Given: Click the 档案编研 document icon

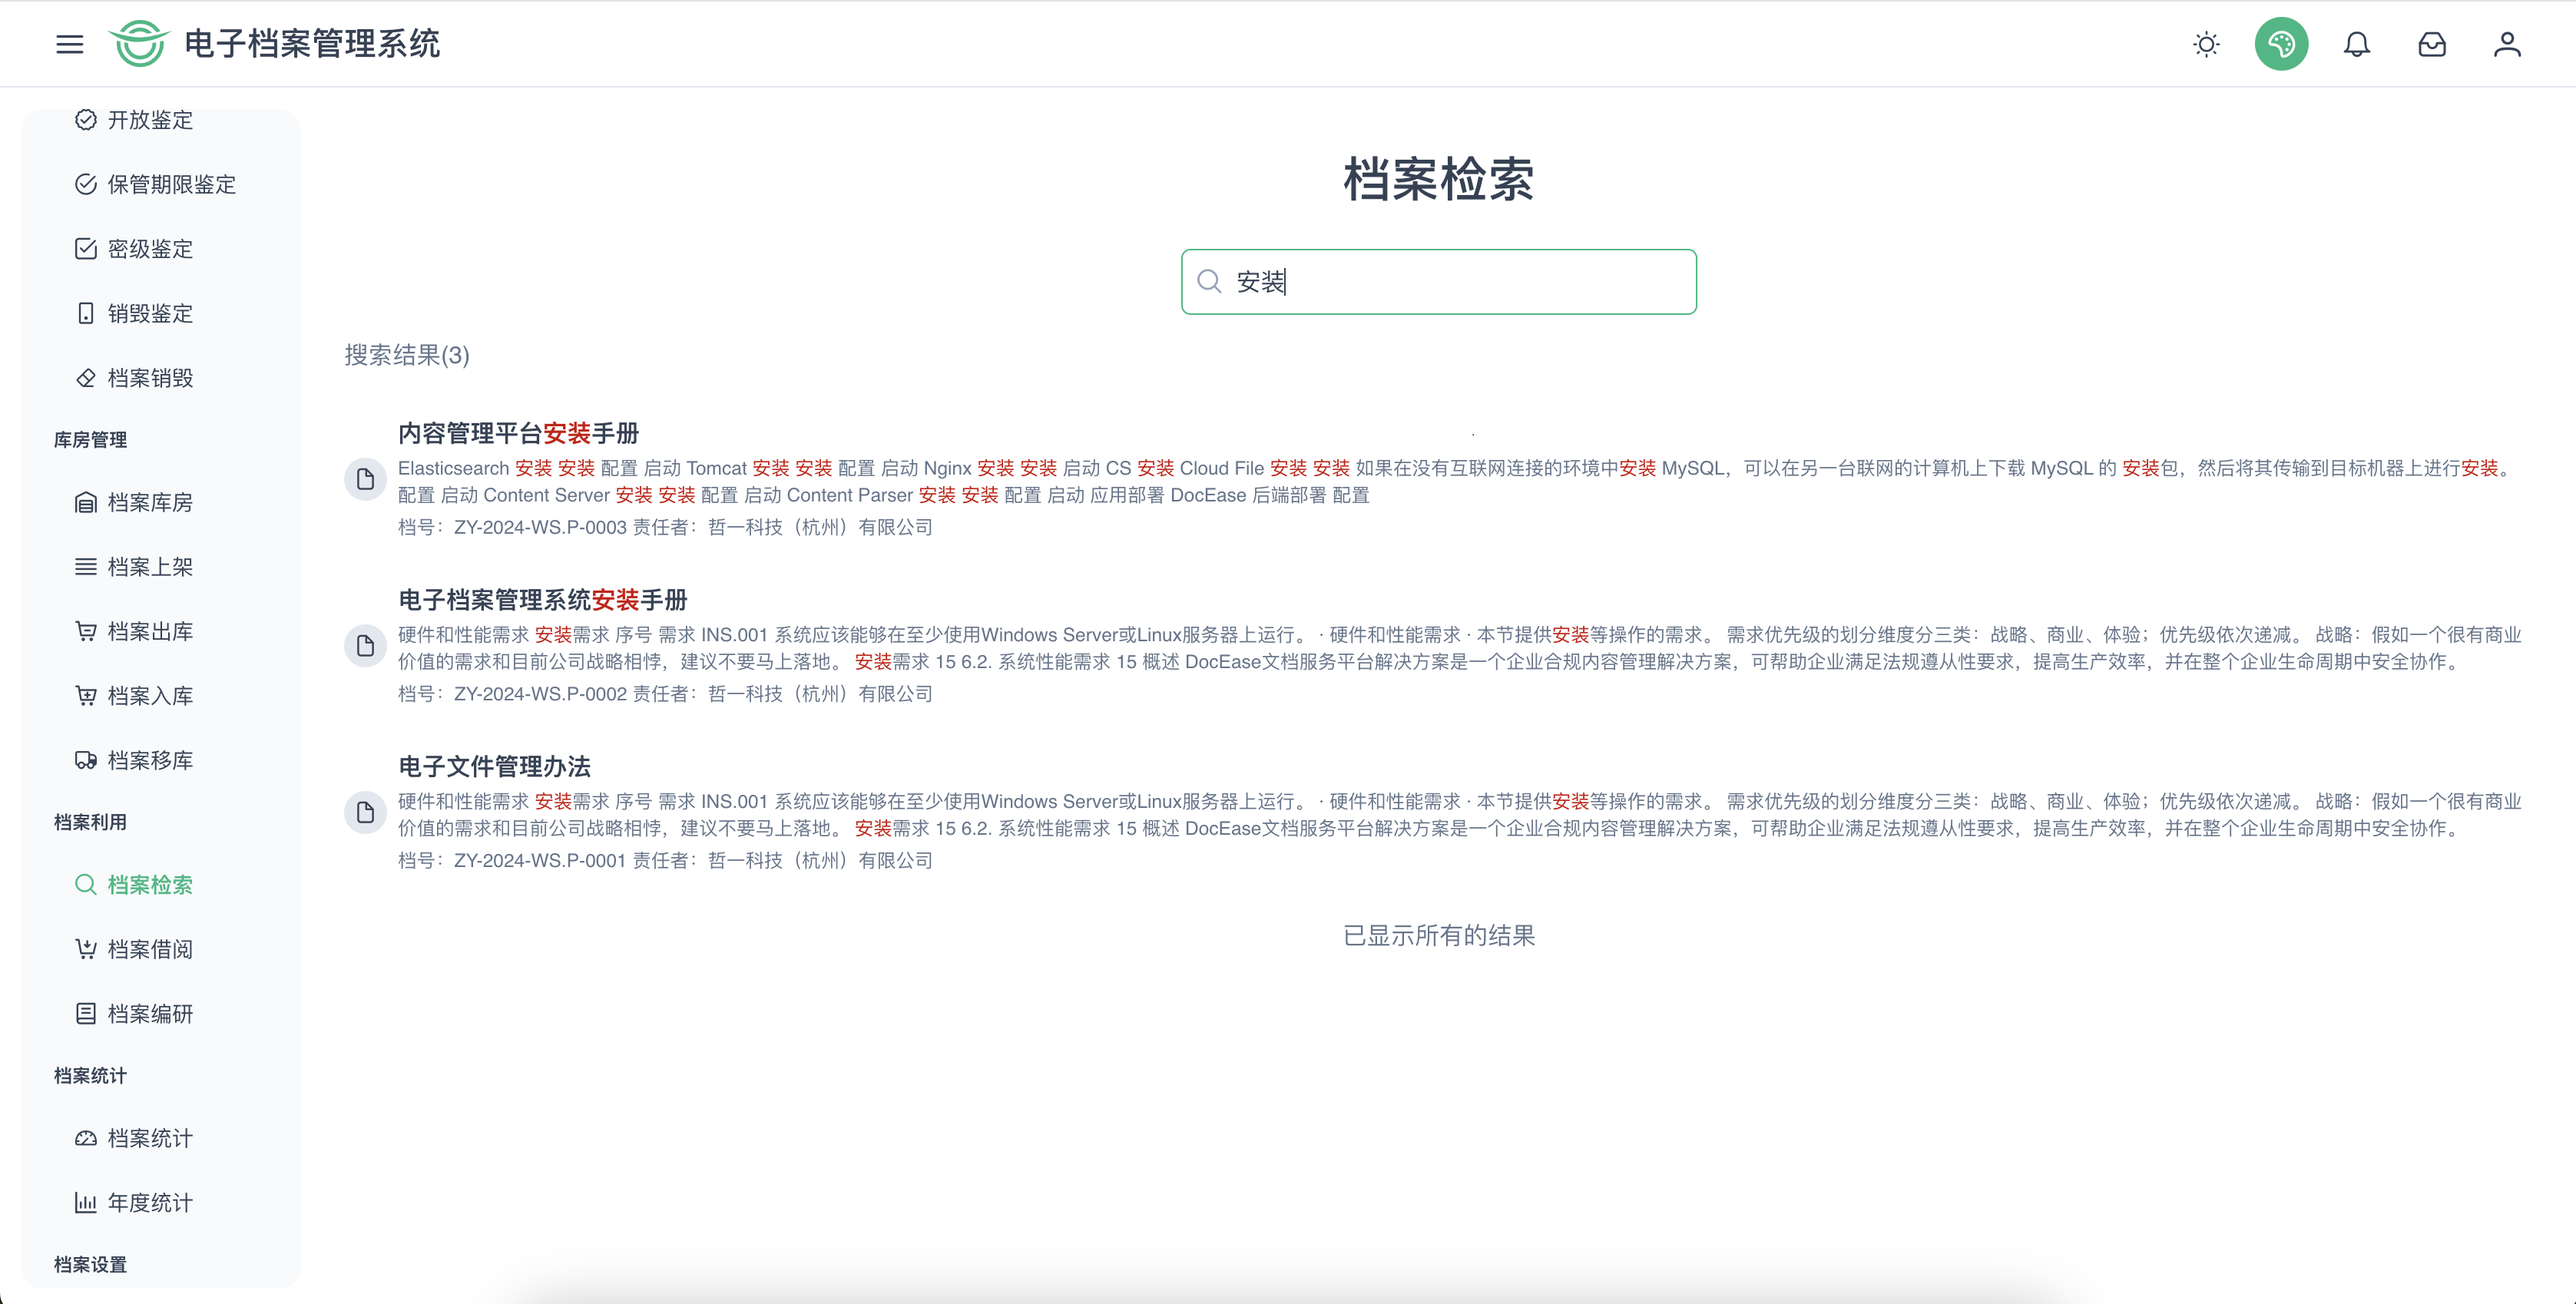Looking at the screenshot, I should coord(86,1014).
